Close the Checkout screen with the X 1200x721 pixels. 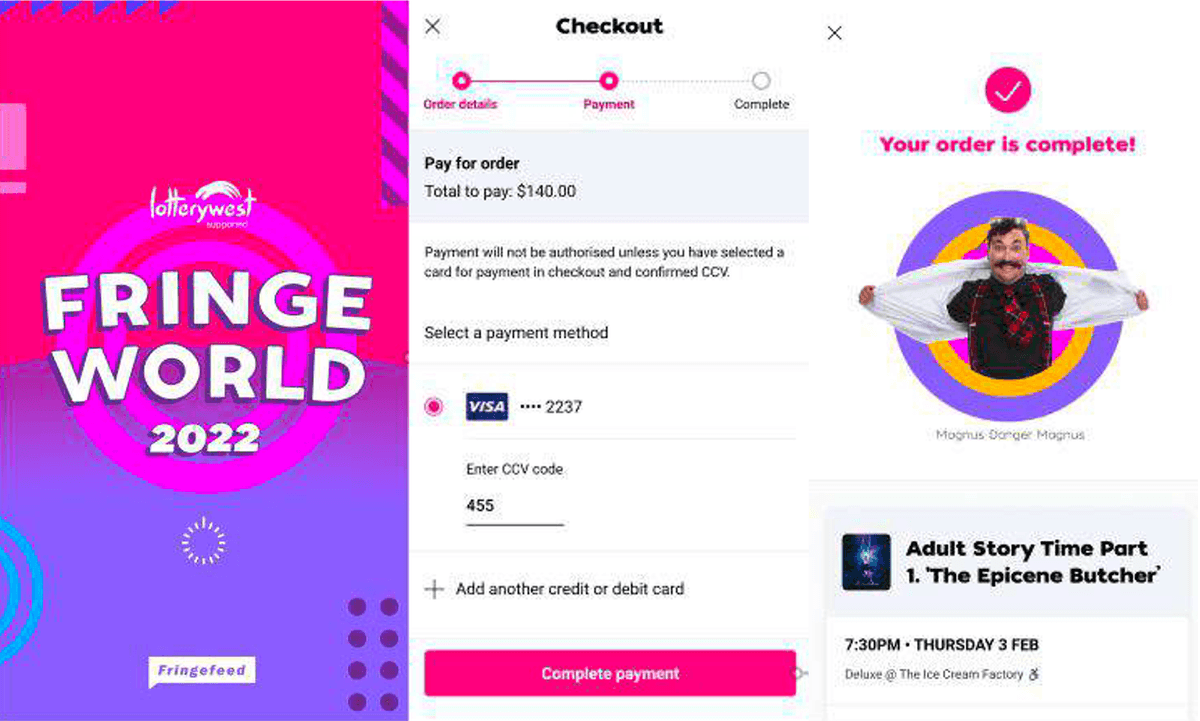point(432,26)
